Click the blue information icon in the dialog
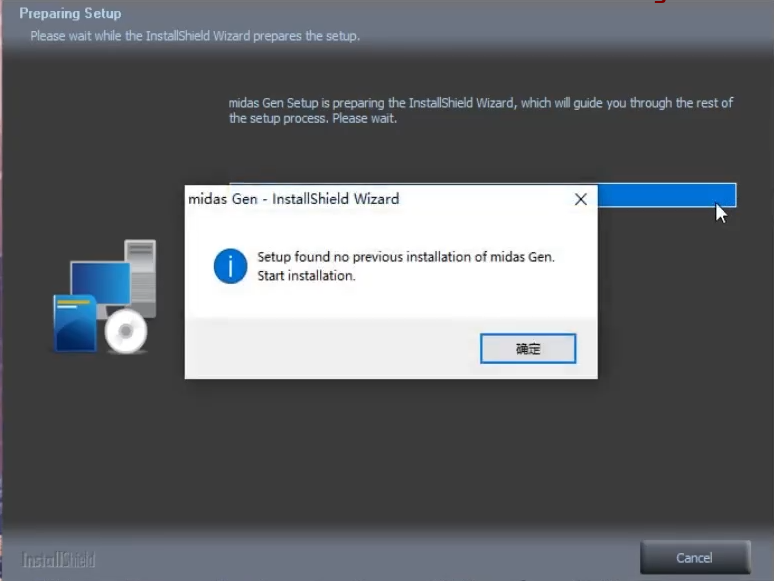This screenshot has width=774, height=581. point(230,266)
